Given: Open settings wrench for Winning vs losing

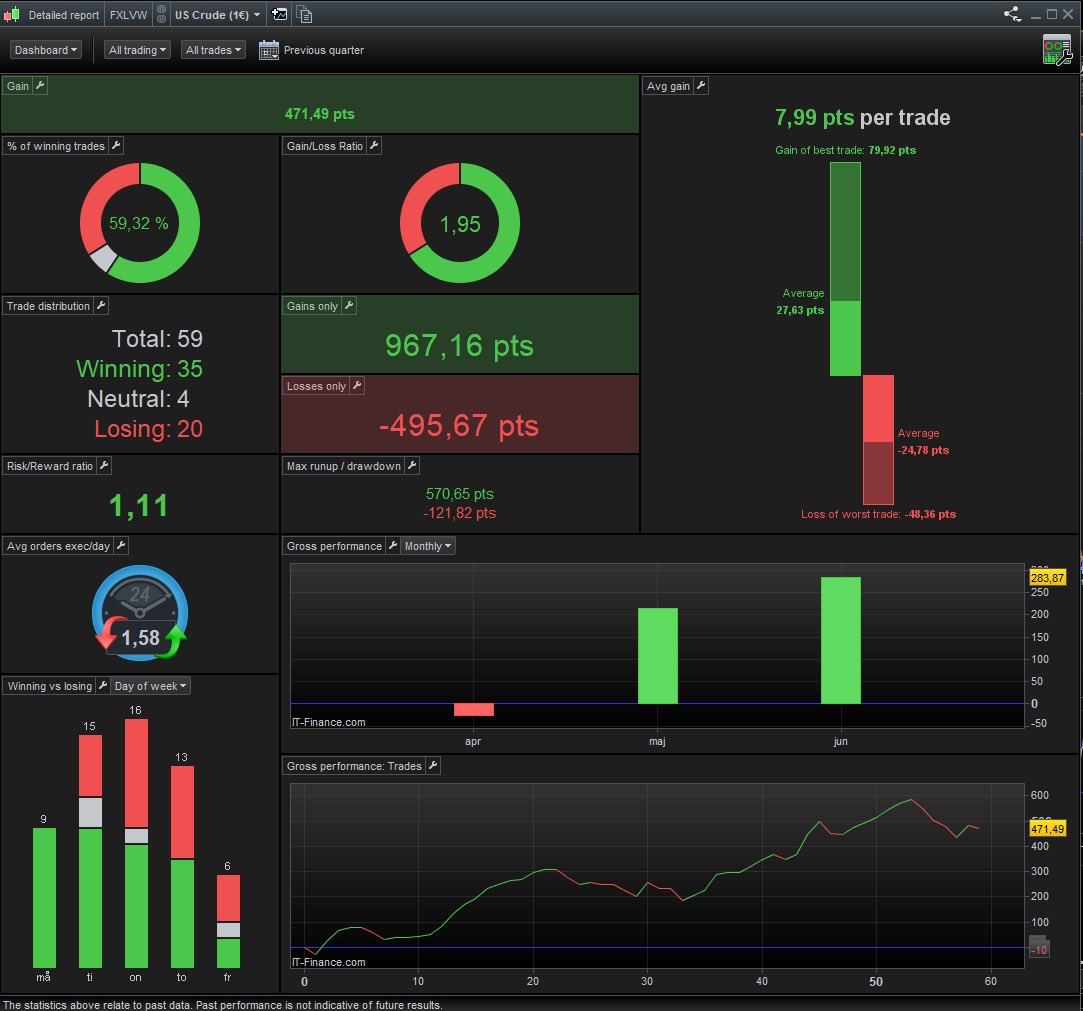Looking at the screenshot, I should click(102, 685).
